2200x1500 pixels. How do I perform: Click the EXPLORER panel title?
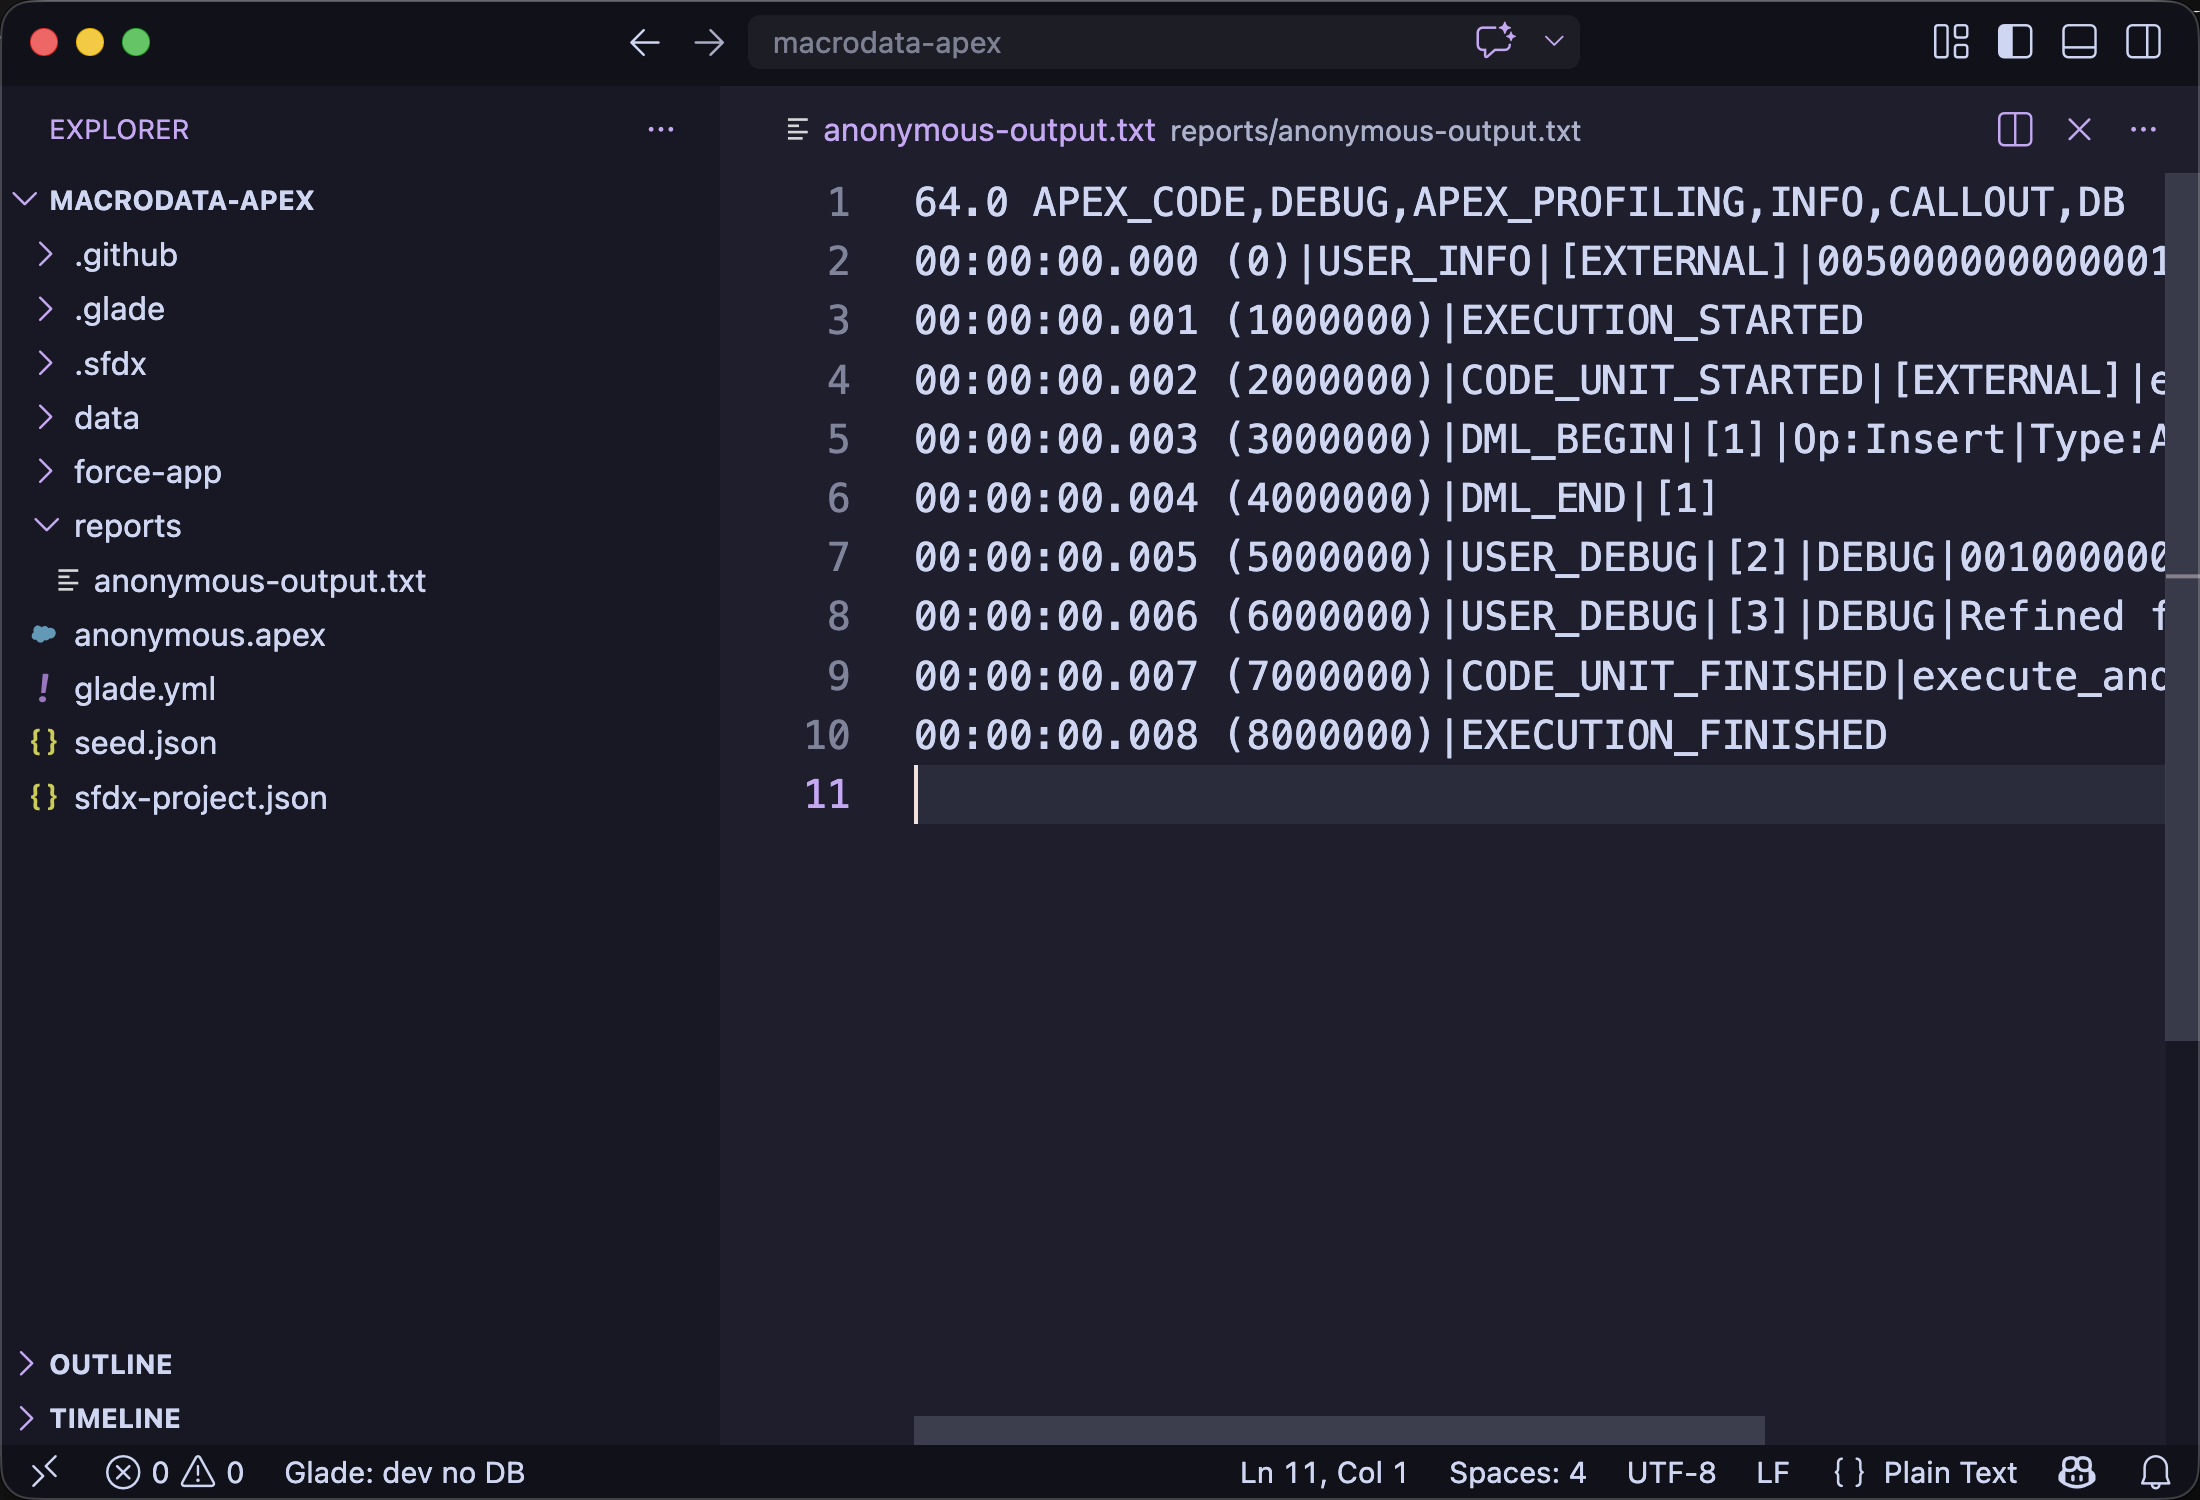119,130
